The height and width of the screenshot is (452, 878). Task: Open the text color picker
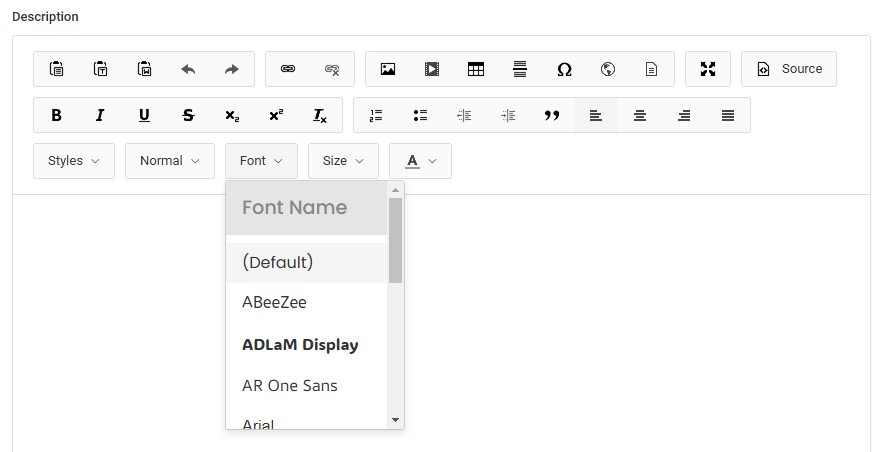[x=420, y=161]
